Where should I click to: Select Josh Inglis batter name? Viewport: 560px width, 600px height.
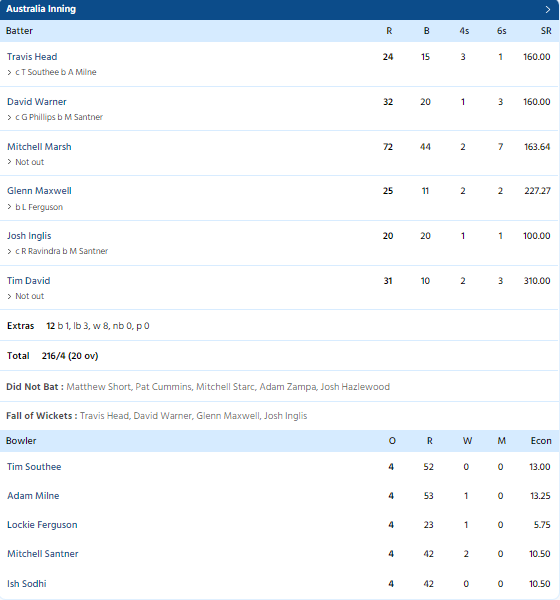29,236
